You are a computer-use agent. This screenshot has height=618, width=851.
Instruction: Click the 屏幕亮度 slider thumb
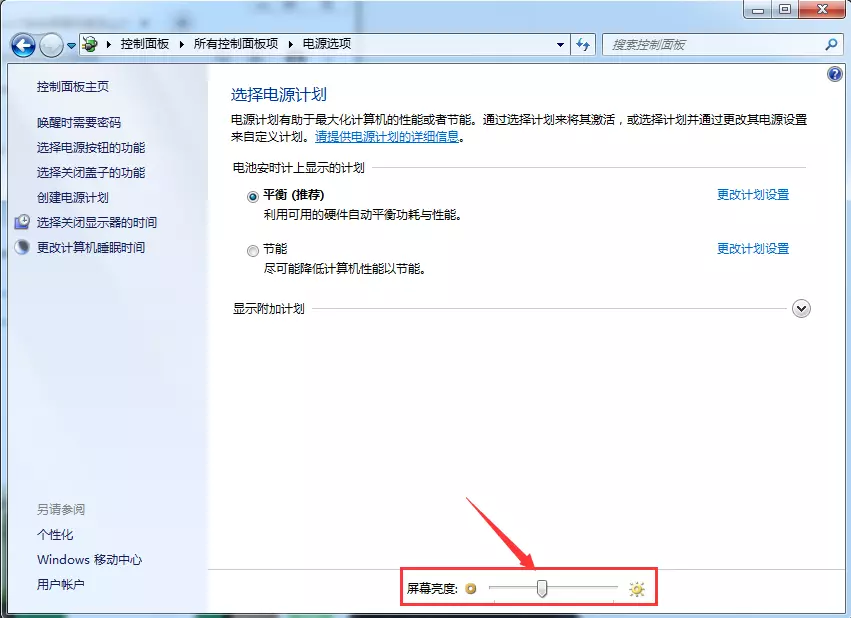pos(542,588)
